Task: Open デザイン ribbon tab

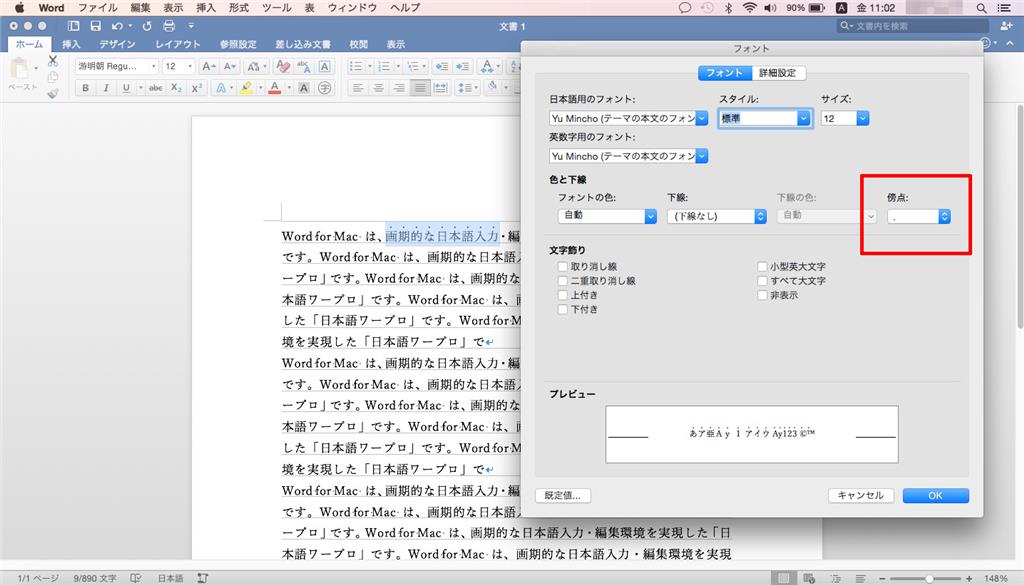Action: pos(118,44)
